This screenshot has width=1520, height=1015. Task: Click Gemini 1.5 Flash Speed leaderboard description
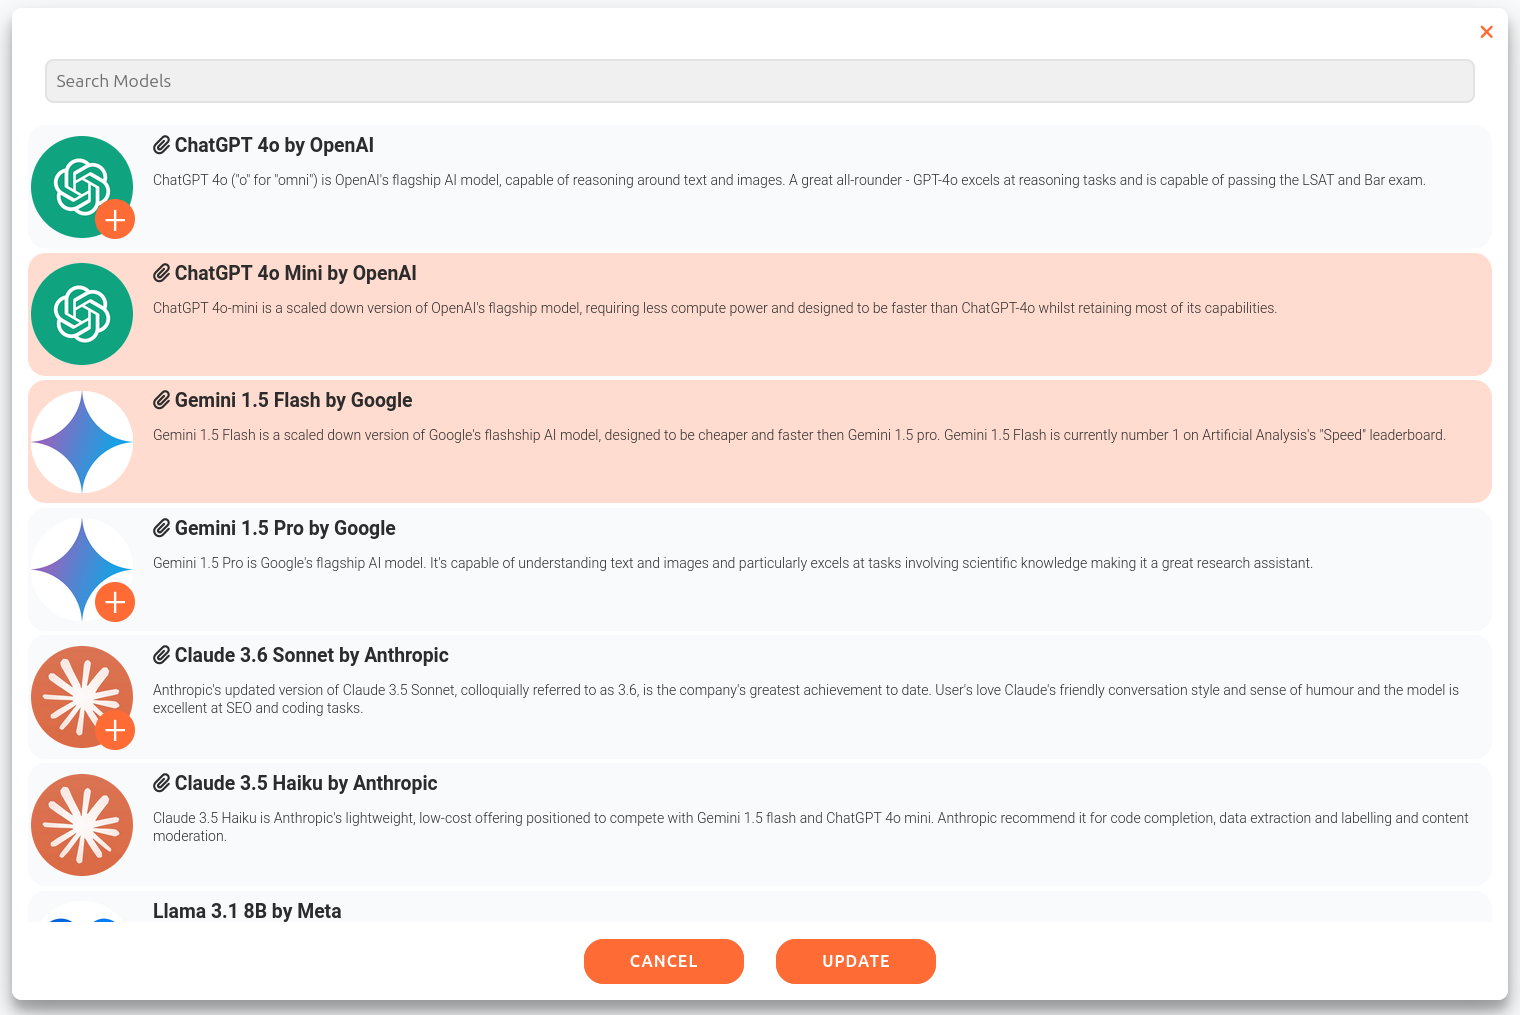click(799, 435)
